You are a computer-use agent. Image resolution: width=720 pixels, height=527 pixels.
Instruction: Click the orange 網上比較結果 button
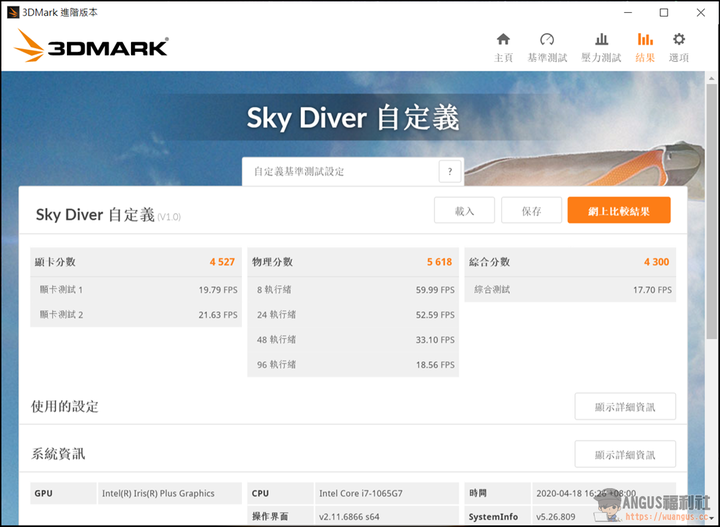(x=619, y=211)
